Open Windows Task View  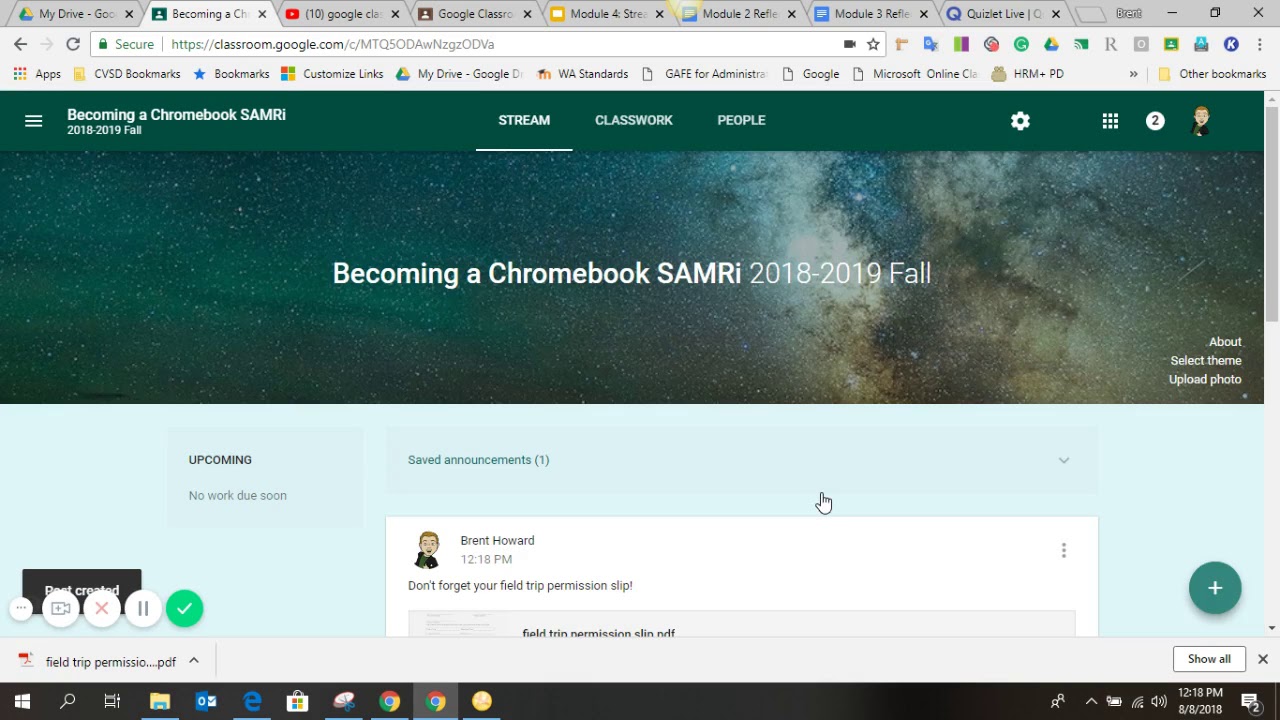[x=112, y=702]
